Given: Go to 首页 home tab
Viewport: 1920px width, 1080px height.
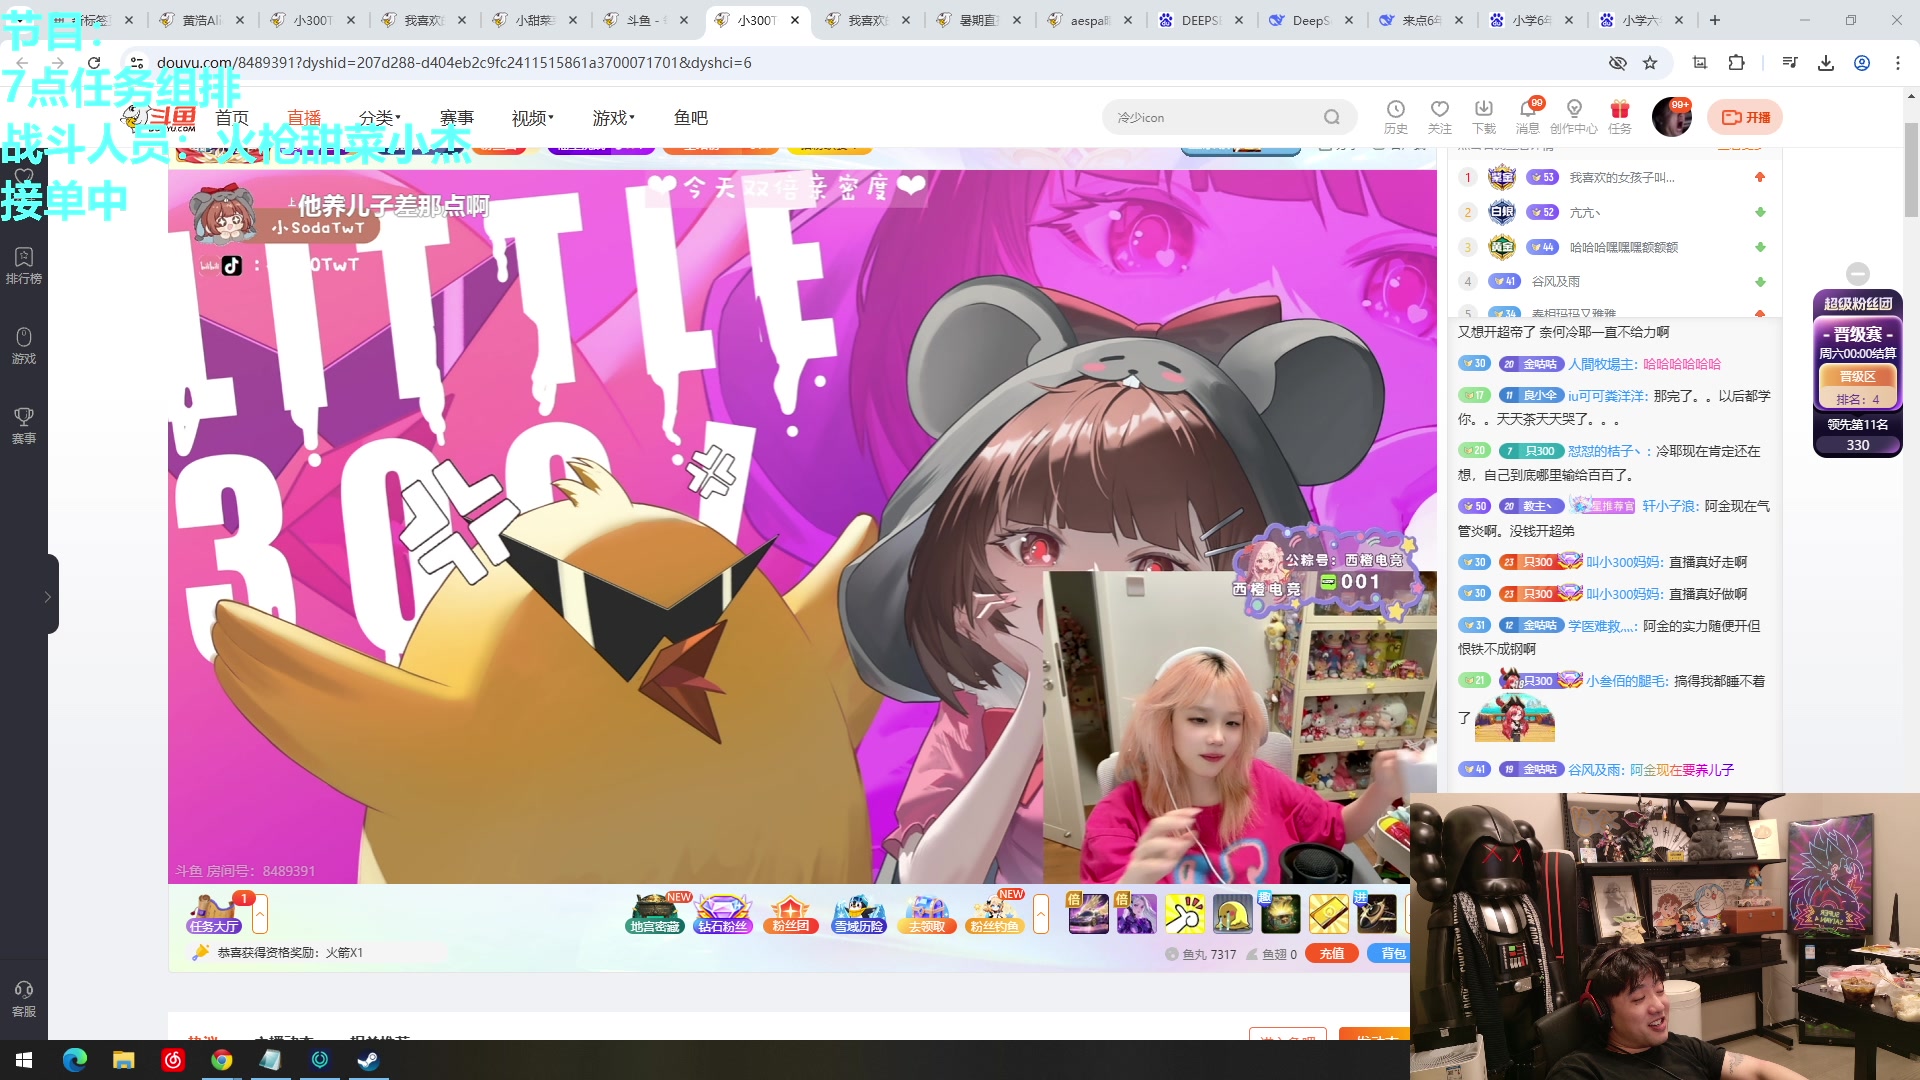Looking at the screenshot, I should point(232,118).
